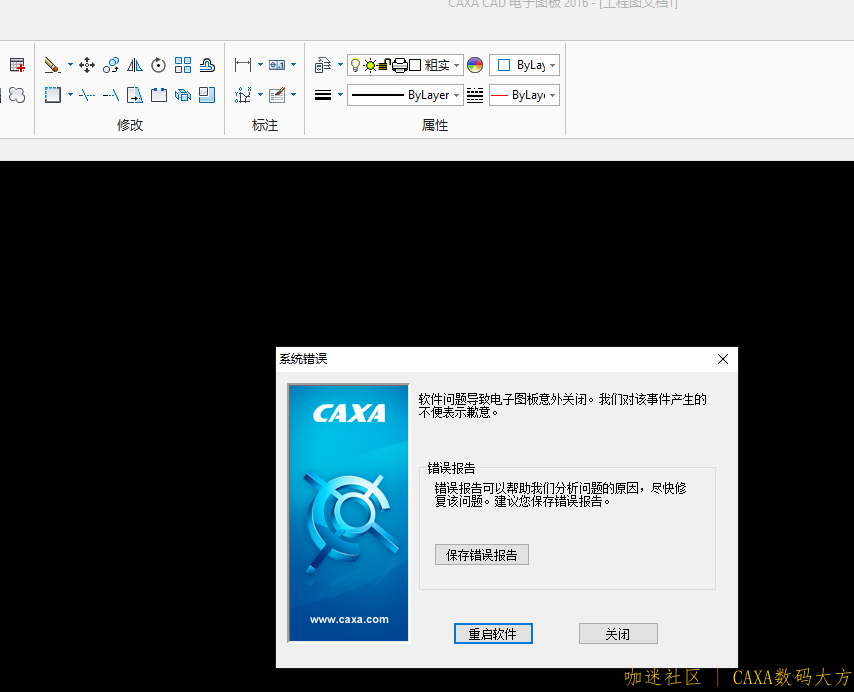This screenshot has height=692, width=854.
Task: Click the cloud-shaped icon
Action: (17, 95)
